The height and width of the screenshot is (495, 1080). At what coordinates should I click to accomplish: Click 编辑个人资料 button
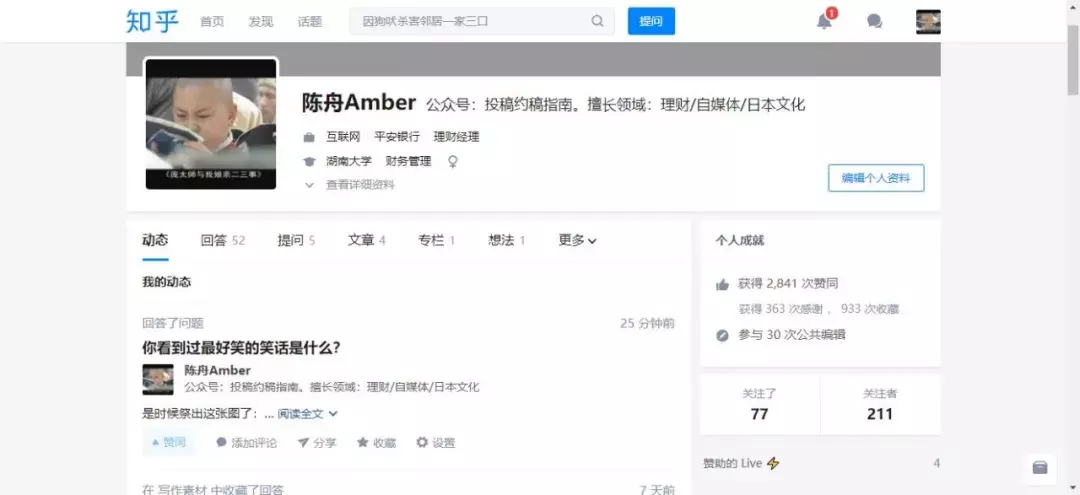(876, 178)
